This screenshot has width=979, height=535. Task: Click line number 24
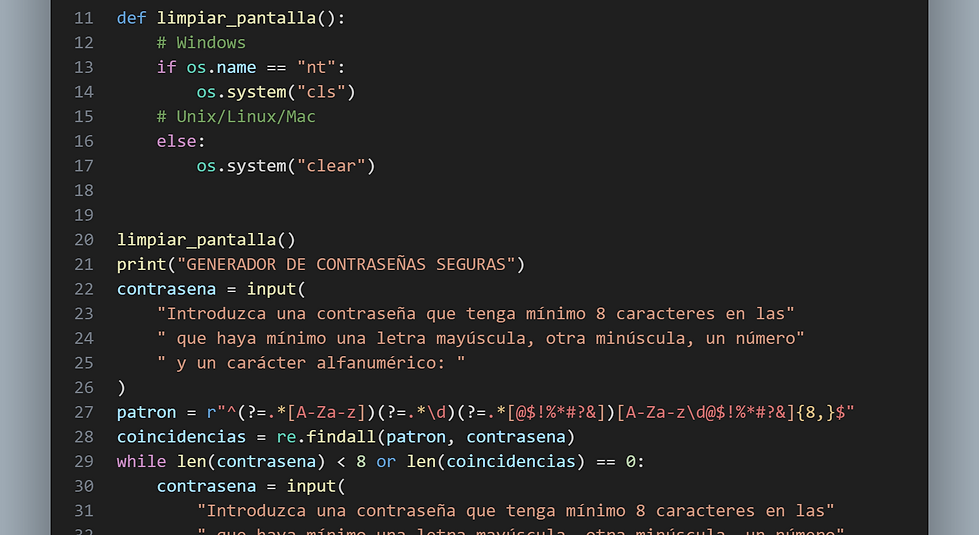pos(84,338)
